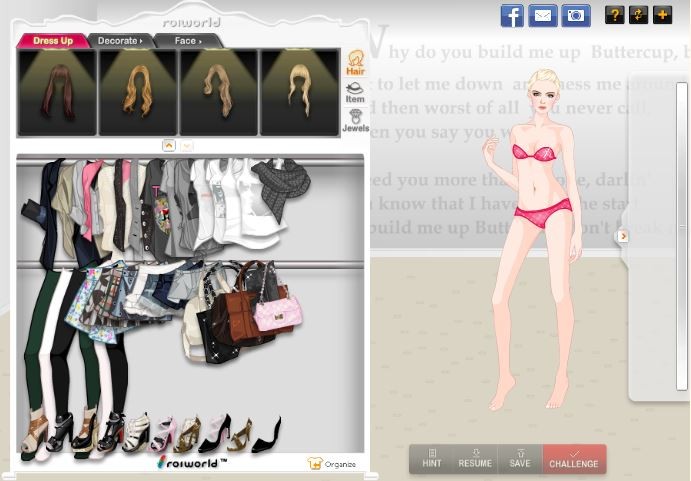Start the CHALLENGE button

(574, 459)
